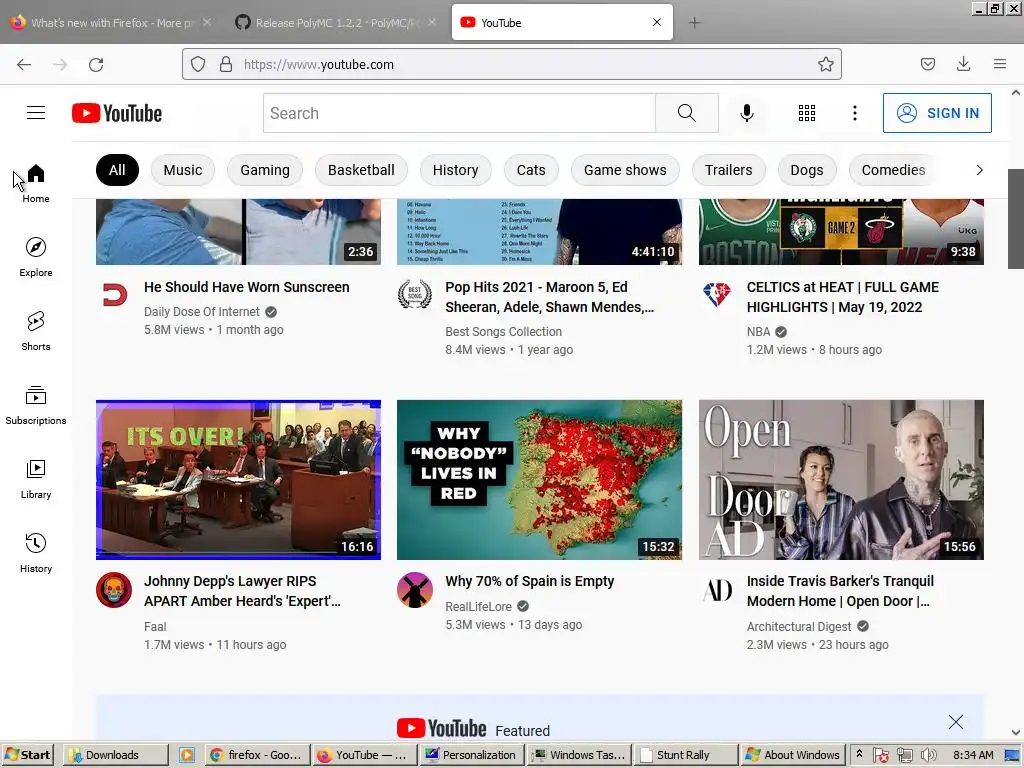Screen dimensions: 1024x768
Task: Open the Windows Start menu
Action: (x=28, y=755)
